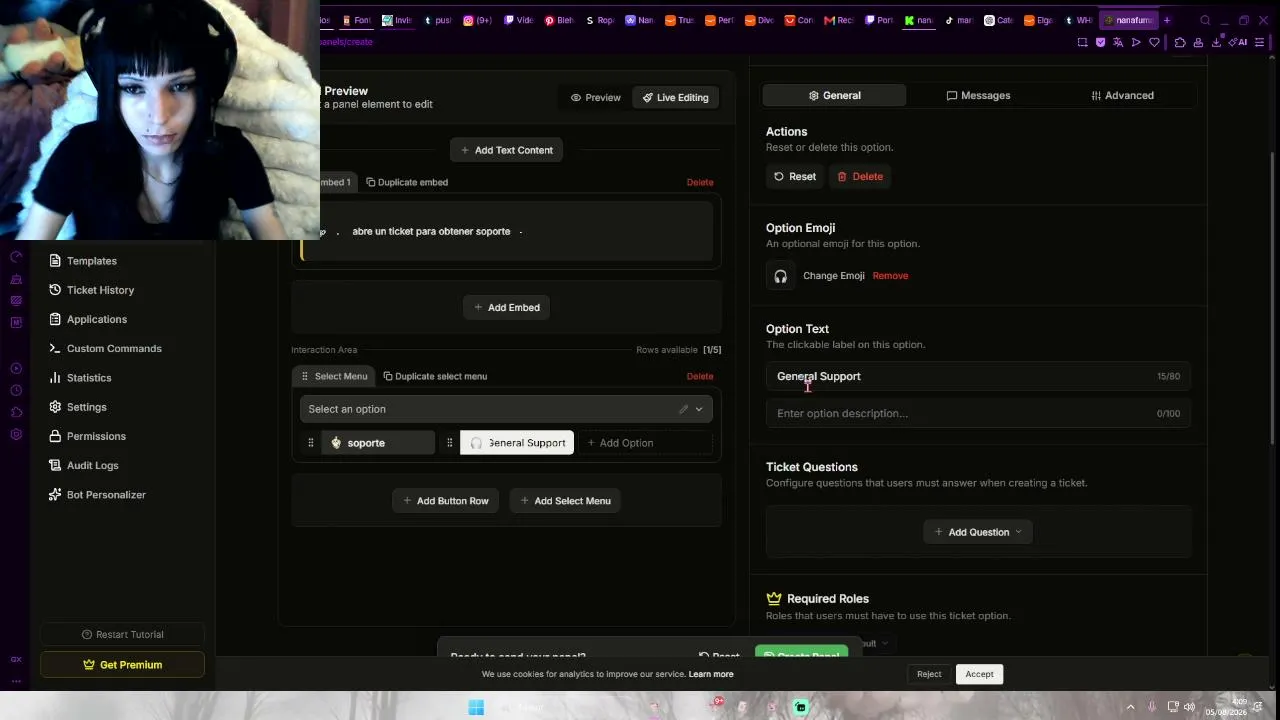Click Add Text Content button
The width and height of the screenshot is (1280, 720).
click(506, 150)
